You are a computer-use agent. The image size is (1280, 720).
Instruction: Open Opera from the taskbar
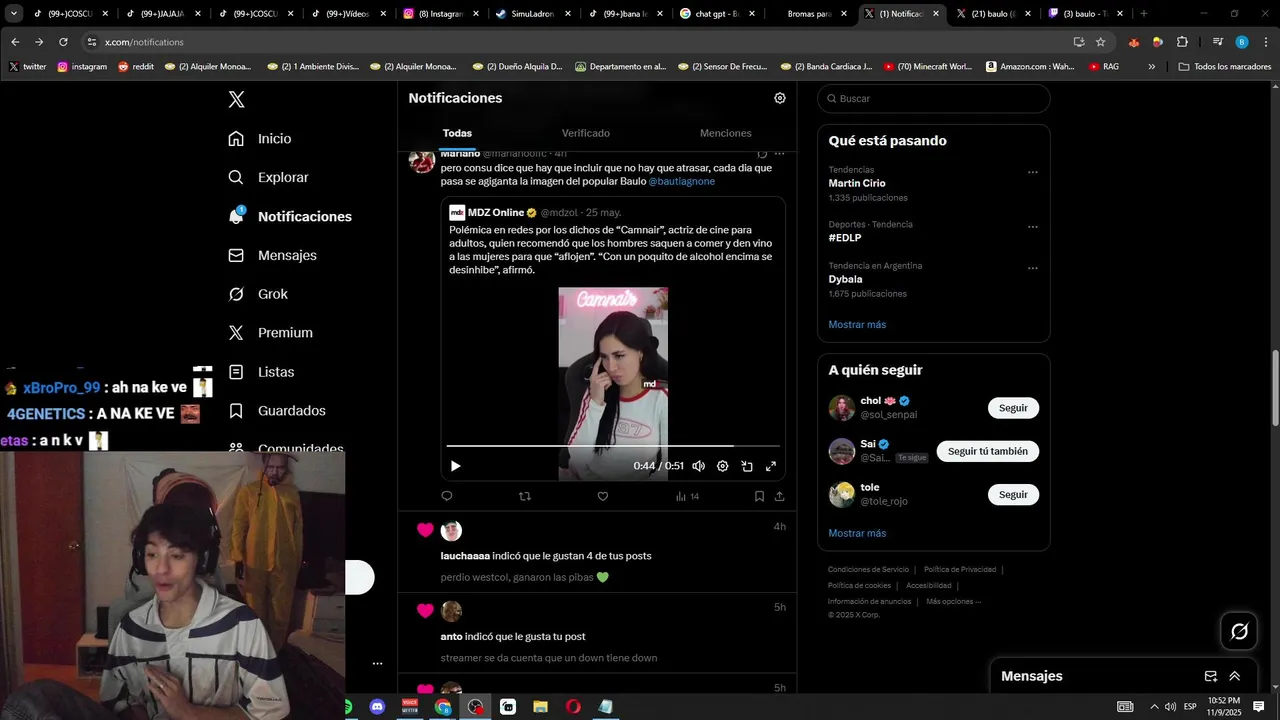point(573,707)
